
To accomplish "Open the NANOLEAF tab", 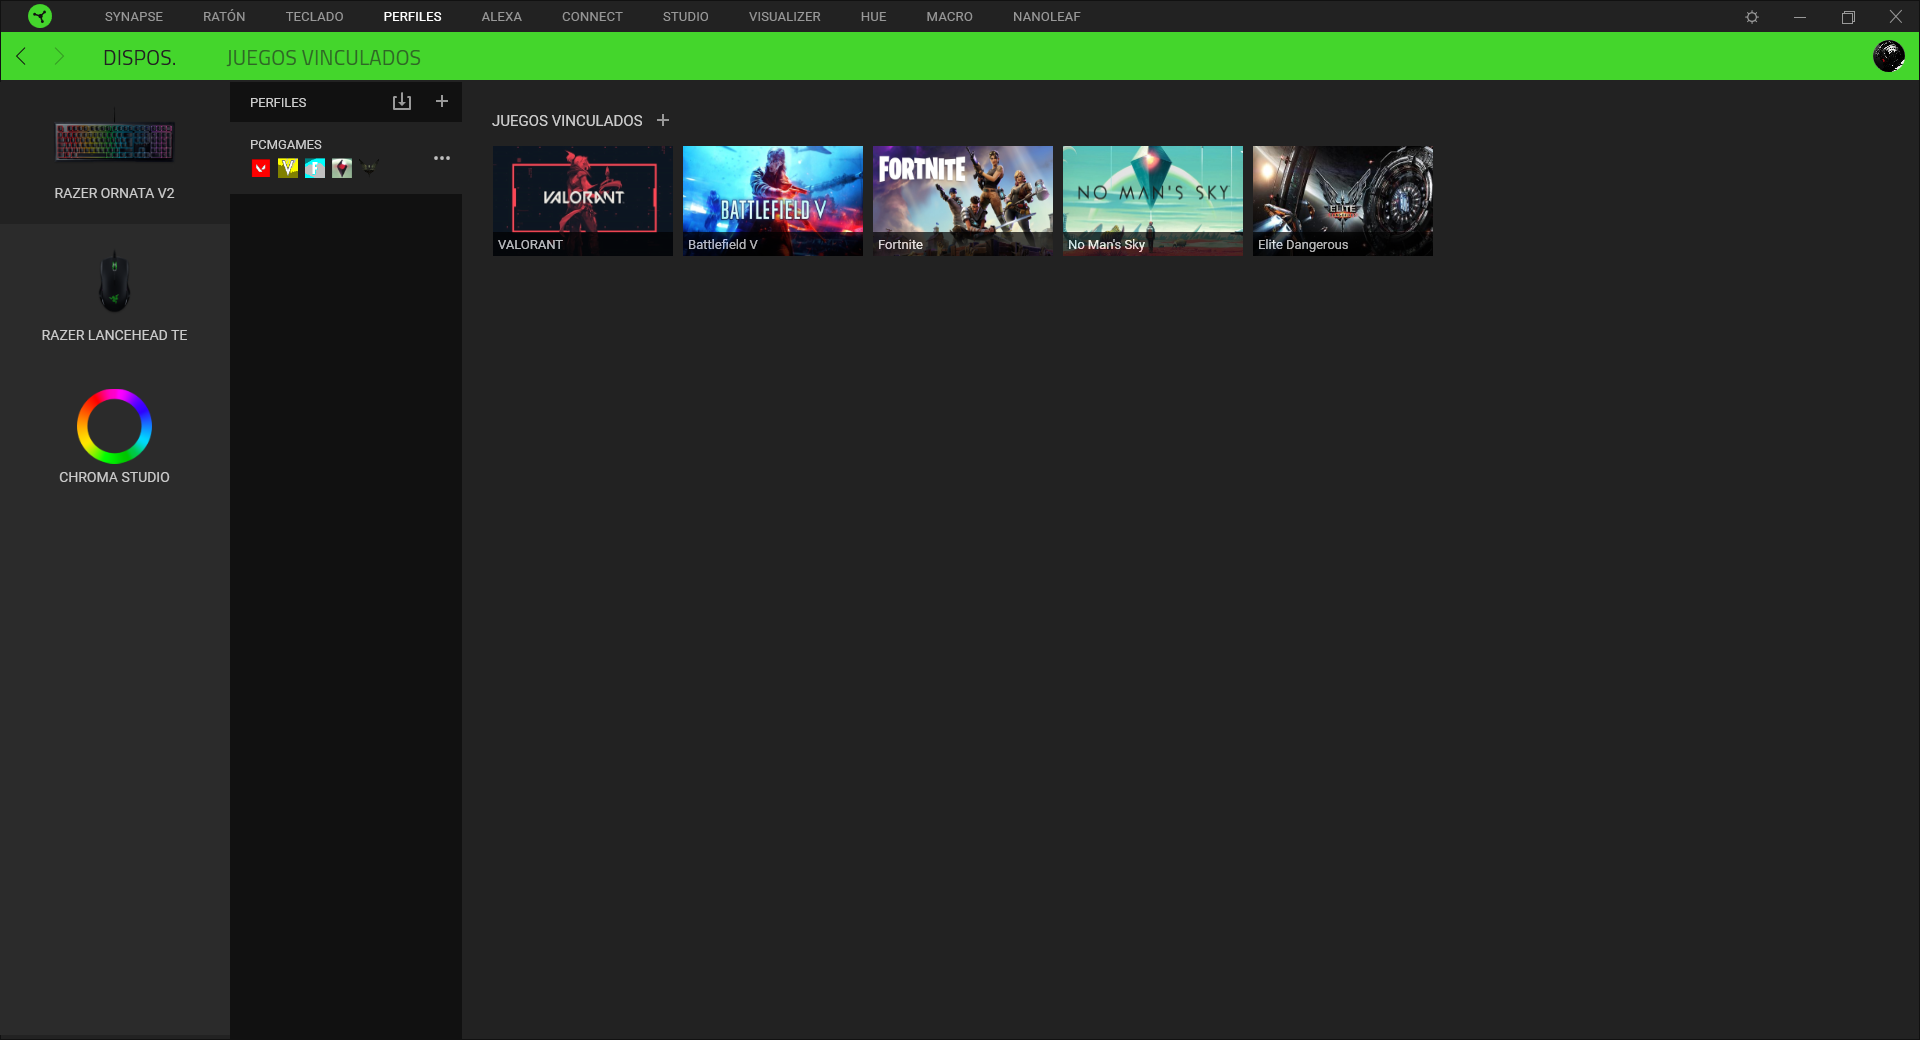I will point(1046,17).
